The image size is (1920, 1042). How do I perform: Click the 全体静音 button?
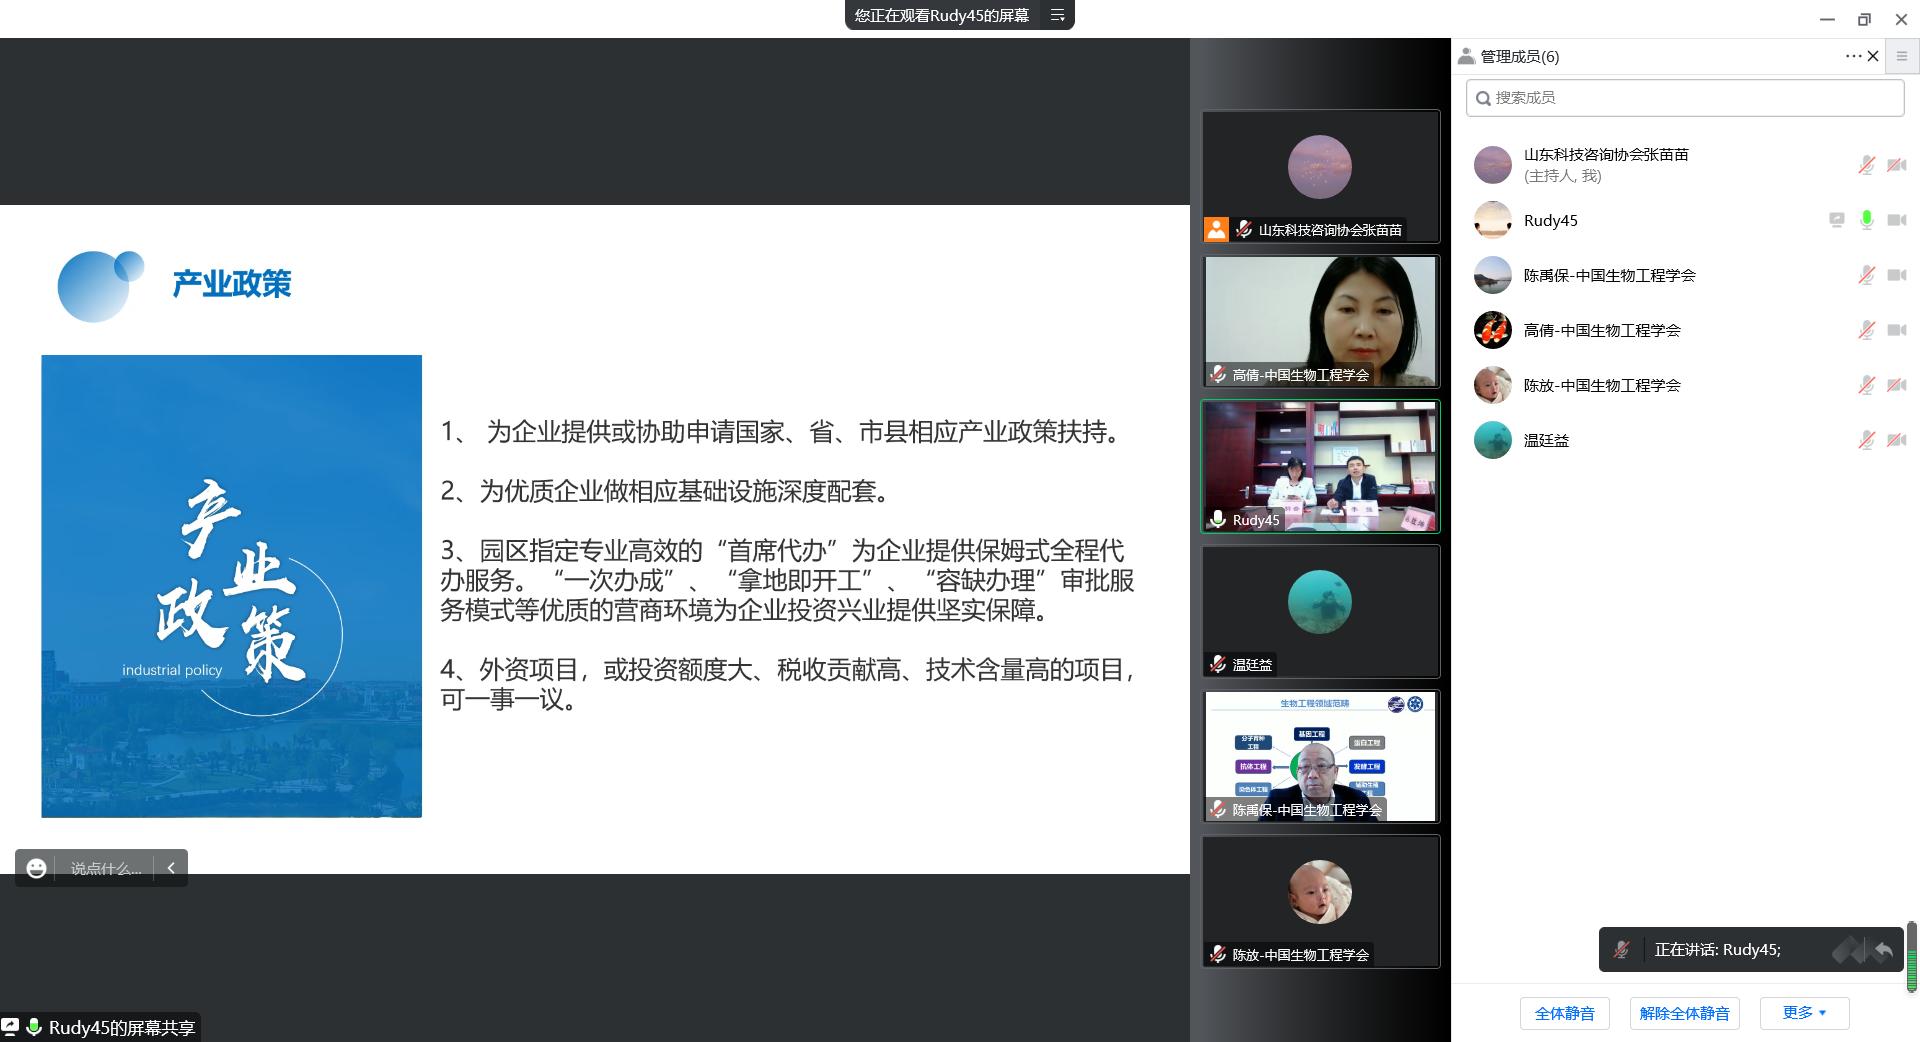coord(1564,1013)
